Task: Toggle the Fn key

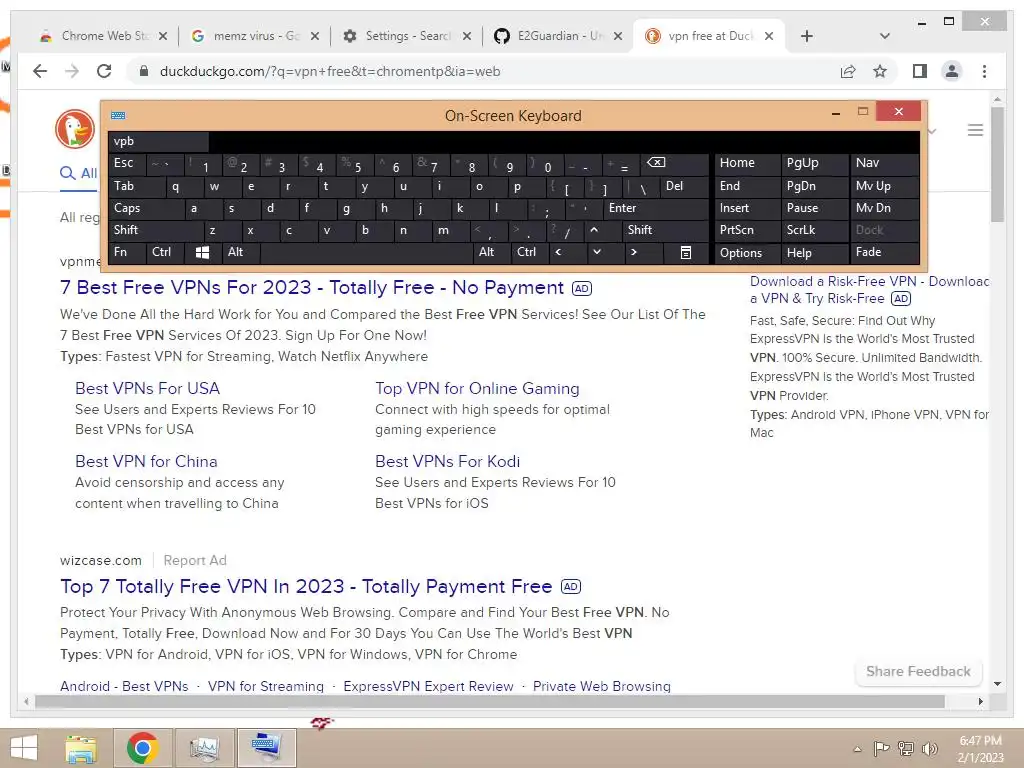Action: click(x=127, y=252)
